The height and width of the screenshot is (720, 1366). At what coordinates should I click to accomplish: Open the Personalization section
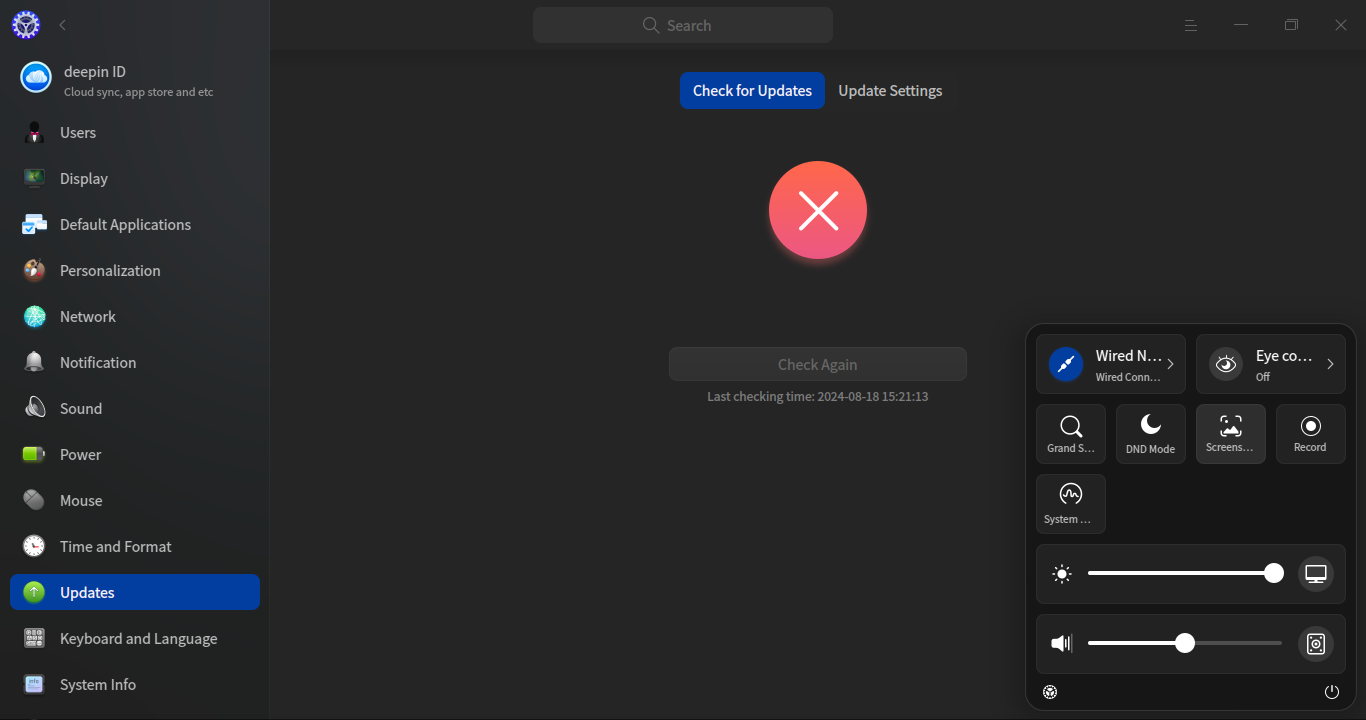[135, 271]
